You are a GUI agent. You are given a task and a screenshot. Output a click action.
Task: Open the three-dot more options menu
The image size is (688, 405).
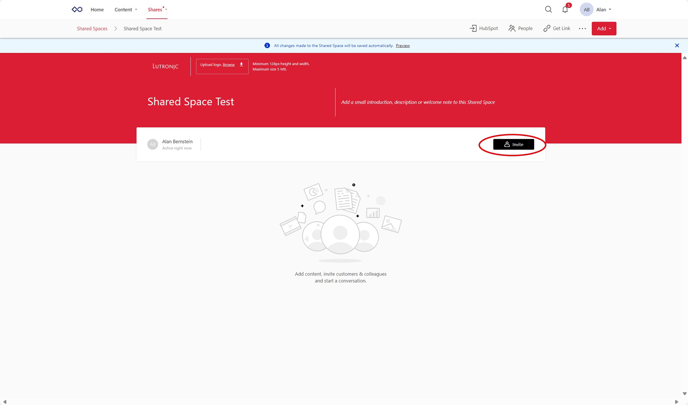[582, 29]
